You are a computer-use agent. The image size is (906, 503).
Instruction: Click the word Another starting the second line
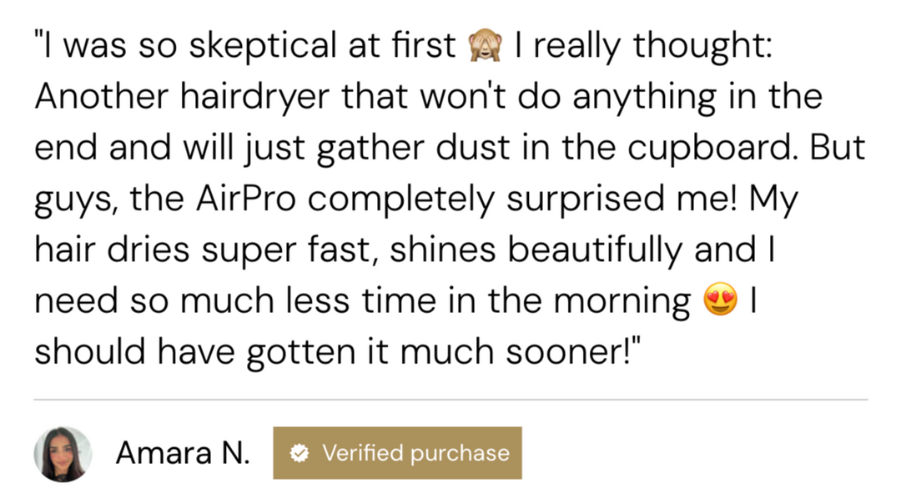click(x=99, y=98)
